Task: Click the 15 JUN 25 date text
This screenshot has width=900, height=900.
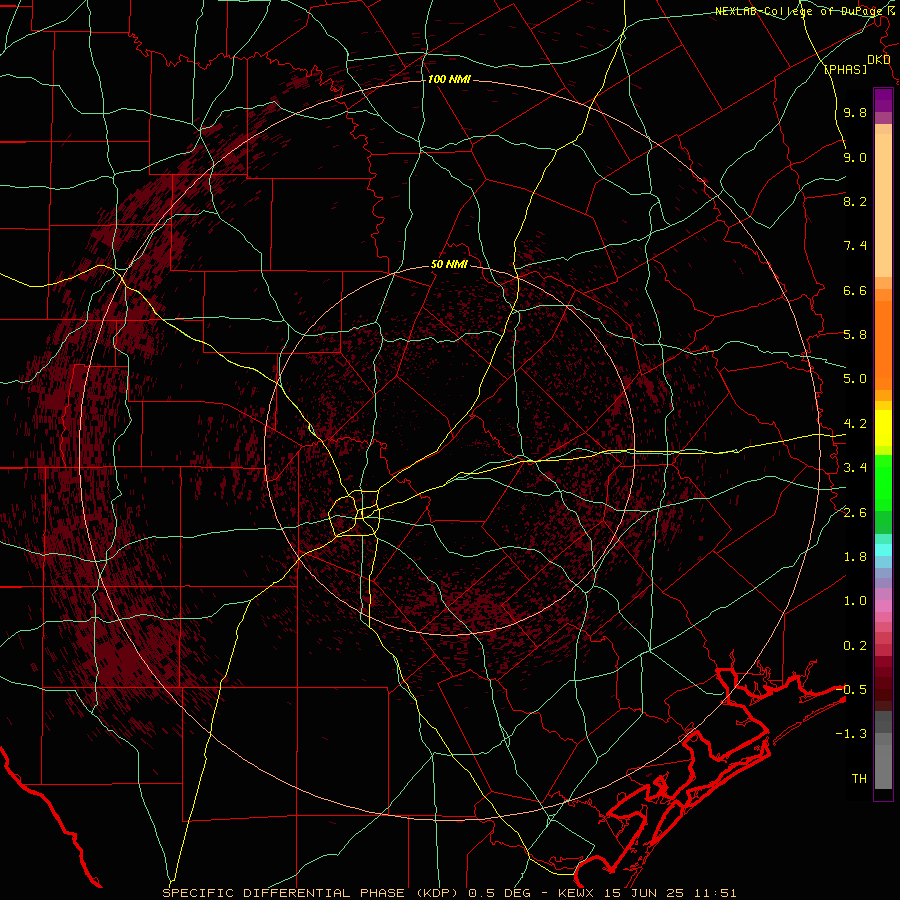Action: (643, 893)
